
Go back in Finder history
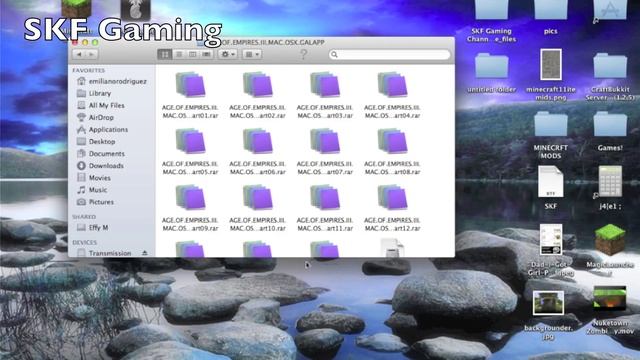[79, 54]
